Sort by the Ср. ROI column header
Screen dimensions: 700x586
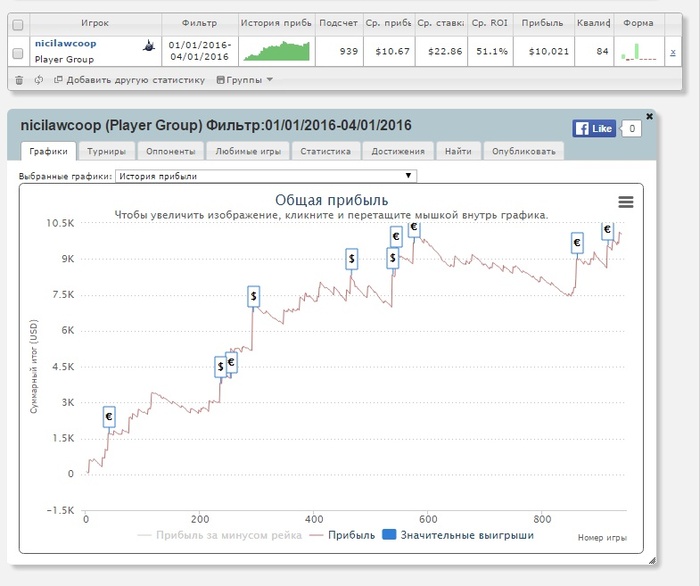[490, 23]
